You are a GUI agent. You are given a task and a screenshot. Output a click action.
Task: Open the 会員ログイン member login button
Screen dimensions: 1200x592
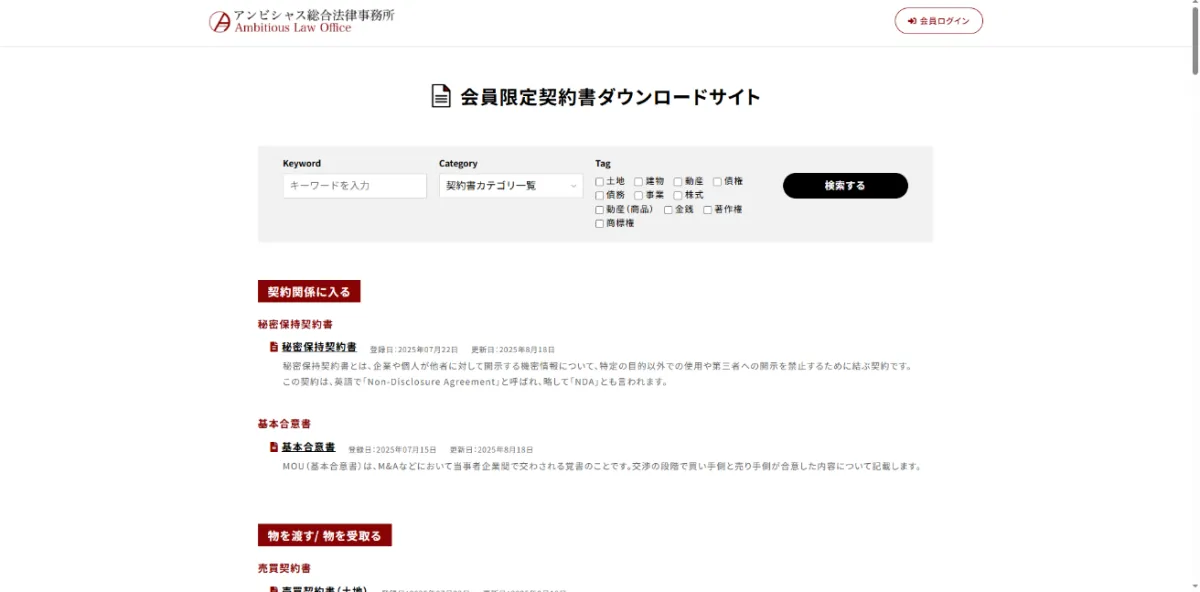pyautogui.click(x=938, y=21)
